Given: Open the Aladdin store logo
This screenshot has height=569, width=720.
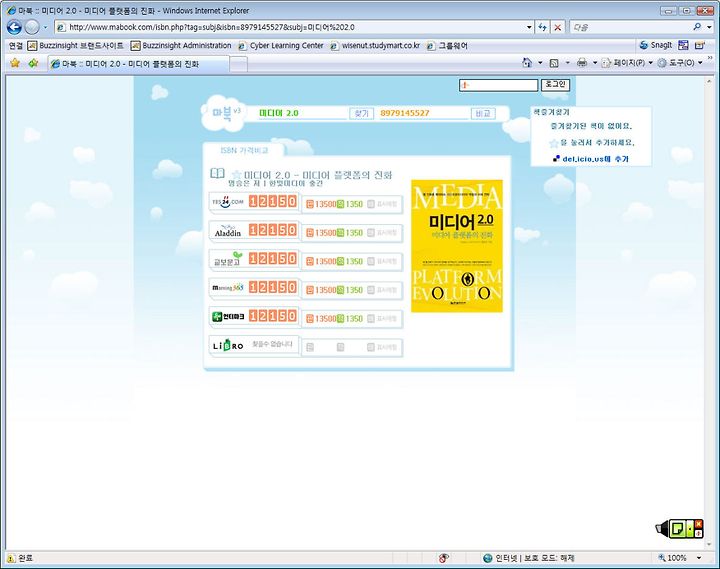Looking at the screenshot, I should (x=228, y=231).
